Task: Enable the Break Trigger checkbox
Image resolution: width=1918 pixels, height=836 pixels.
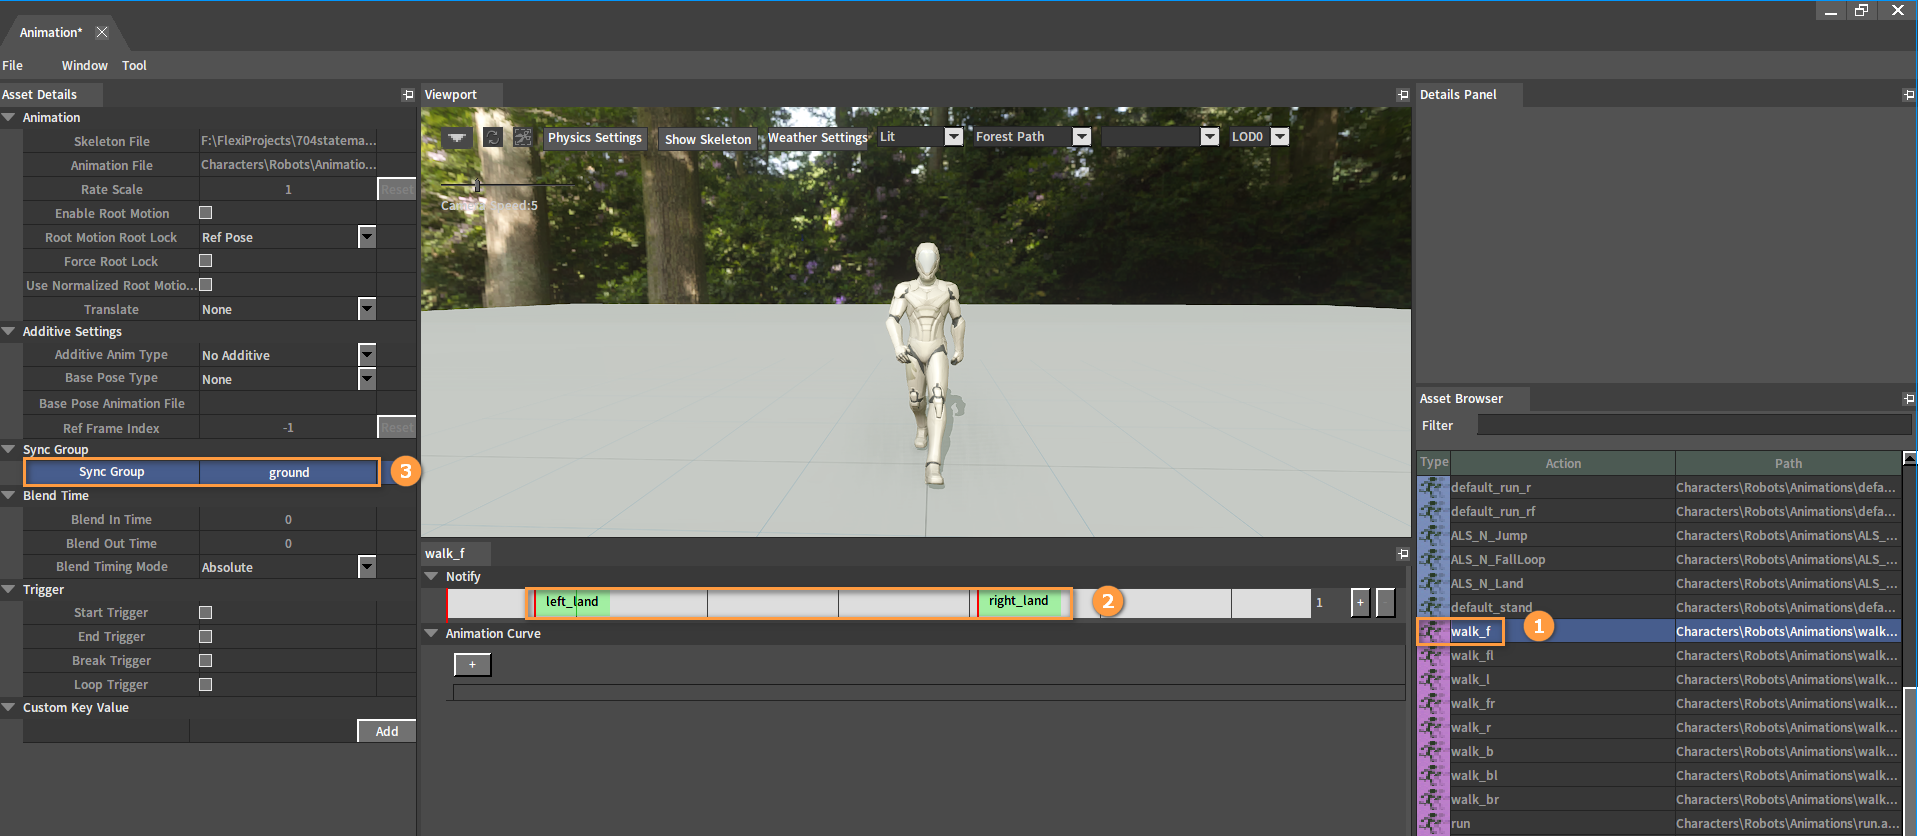Action: point(206,660)
